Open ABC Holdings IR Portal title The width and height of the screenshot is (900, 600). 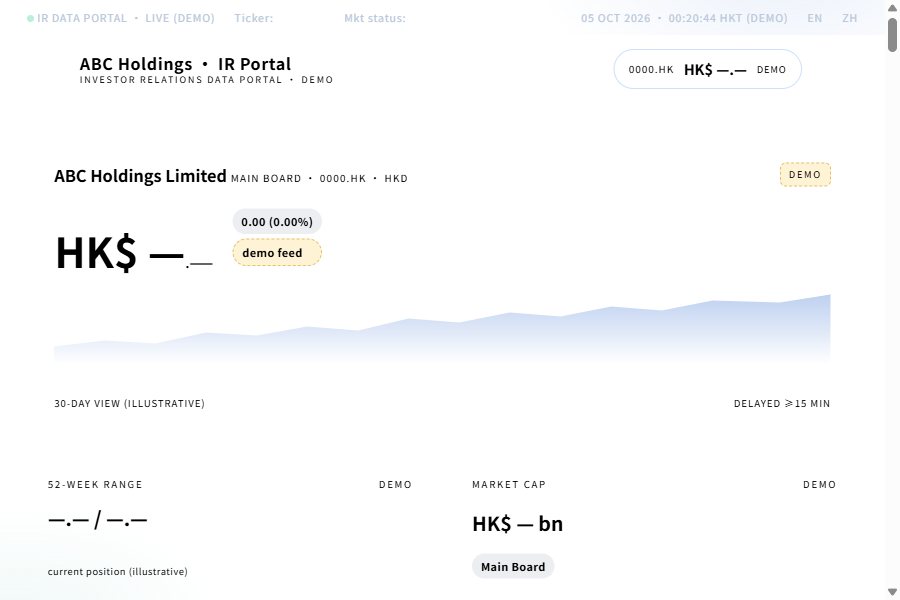[x=185, y=64]
